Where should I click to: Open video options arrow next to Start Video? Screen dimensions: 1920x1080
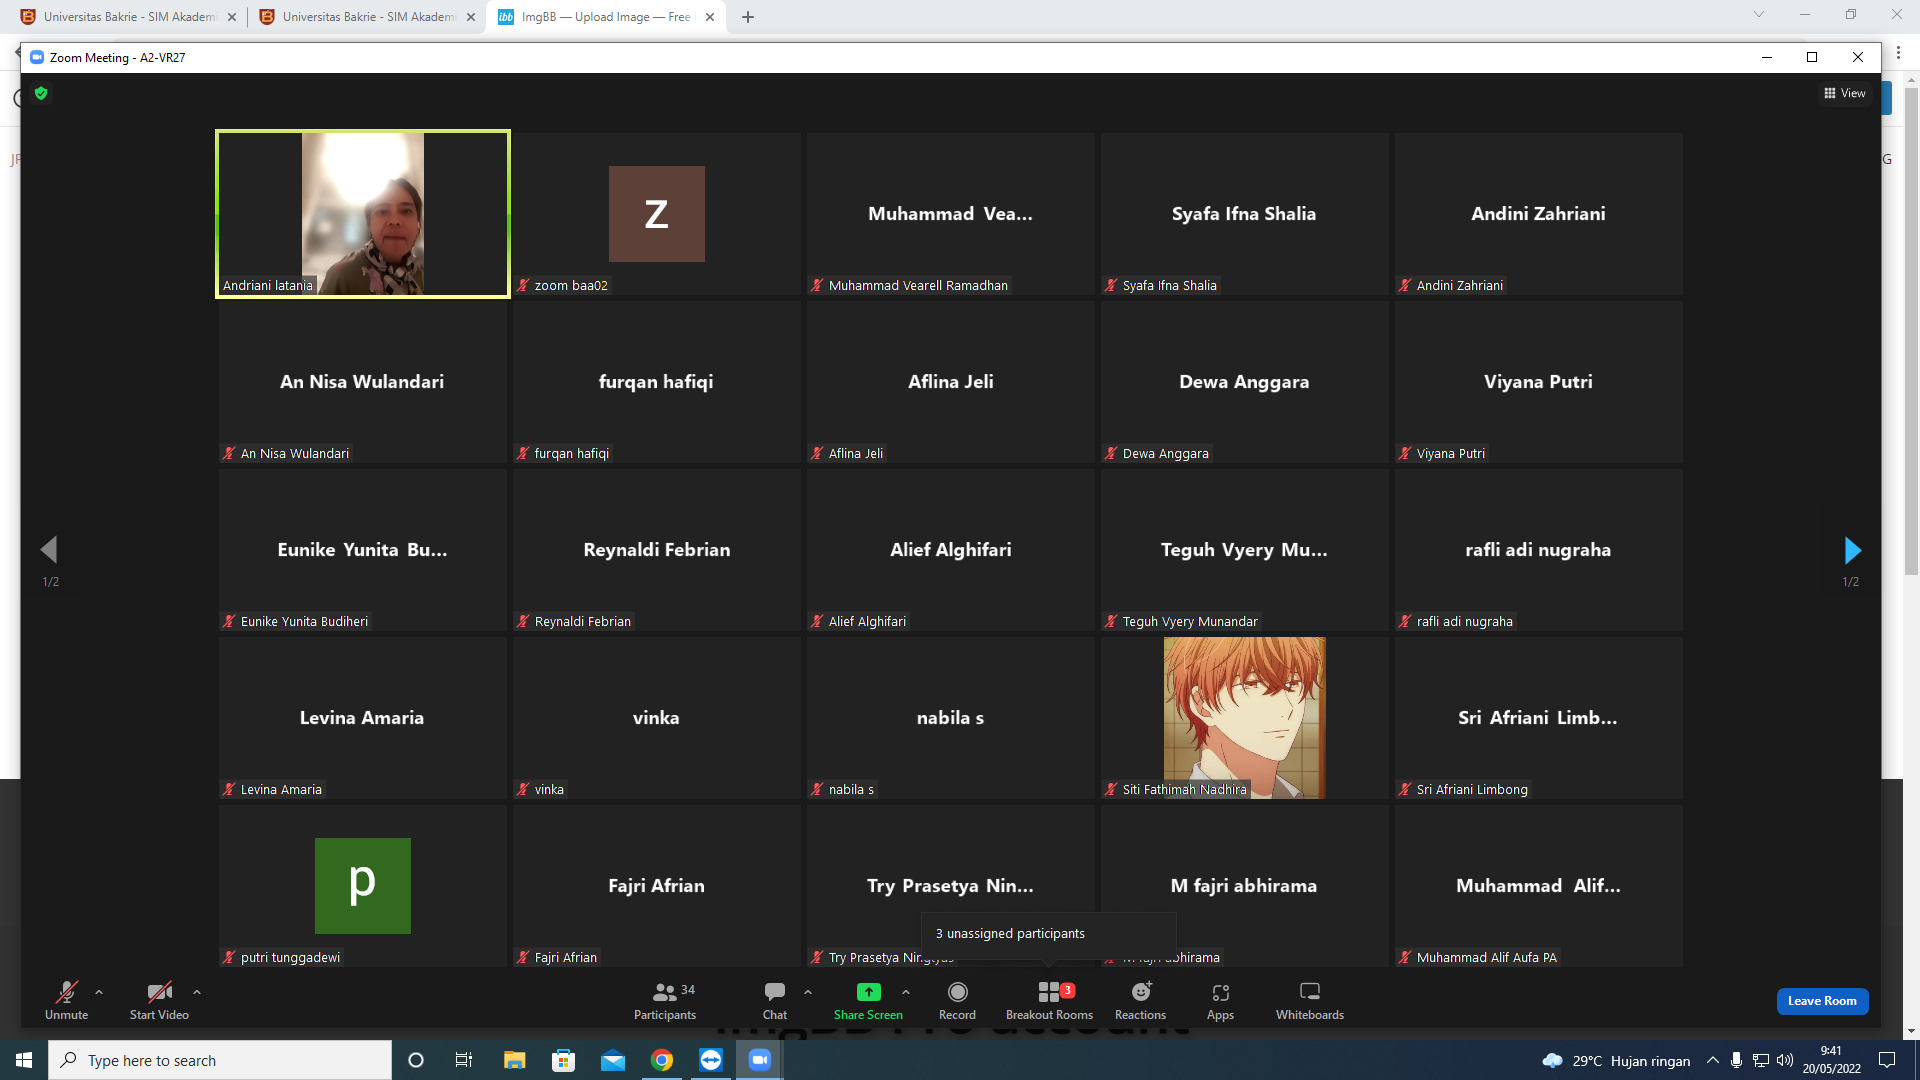point(197,992)
